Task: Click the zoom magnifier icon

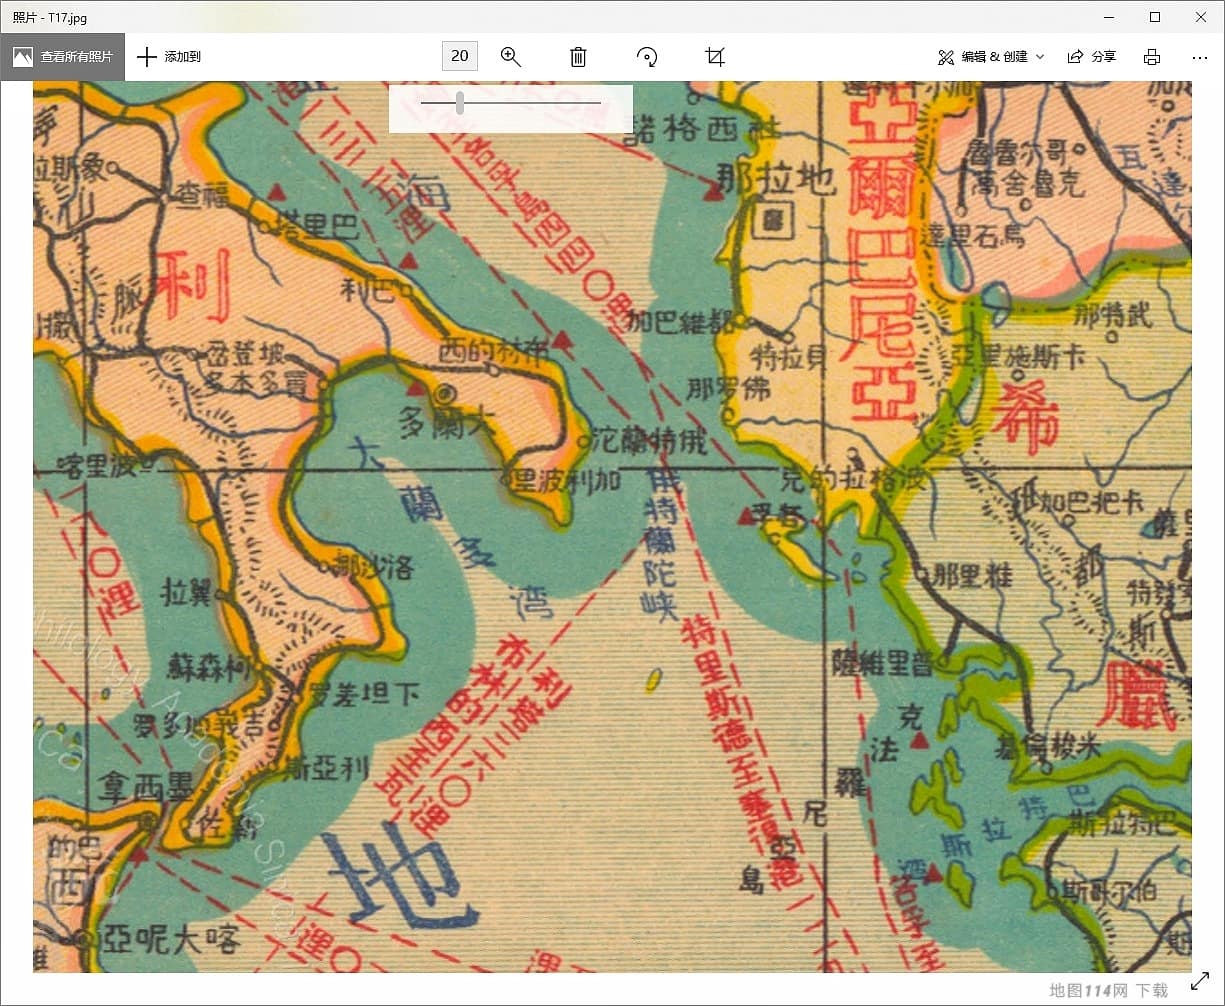Action: click(511, 57)
